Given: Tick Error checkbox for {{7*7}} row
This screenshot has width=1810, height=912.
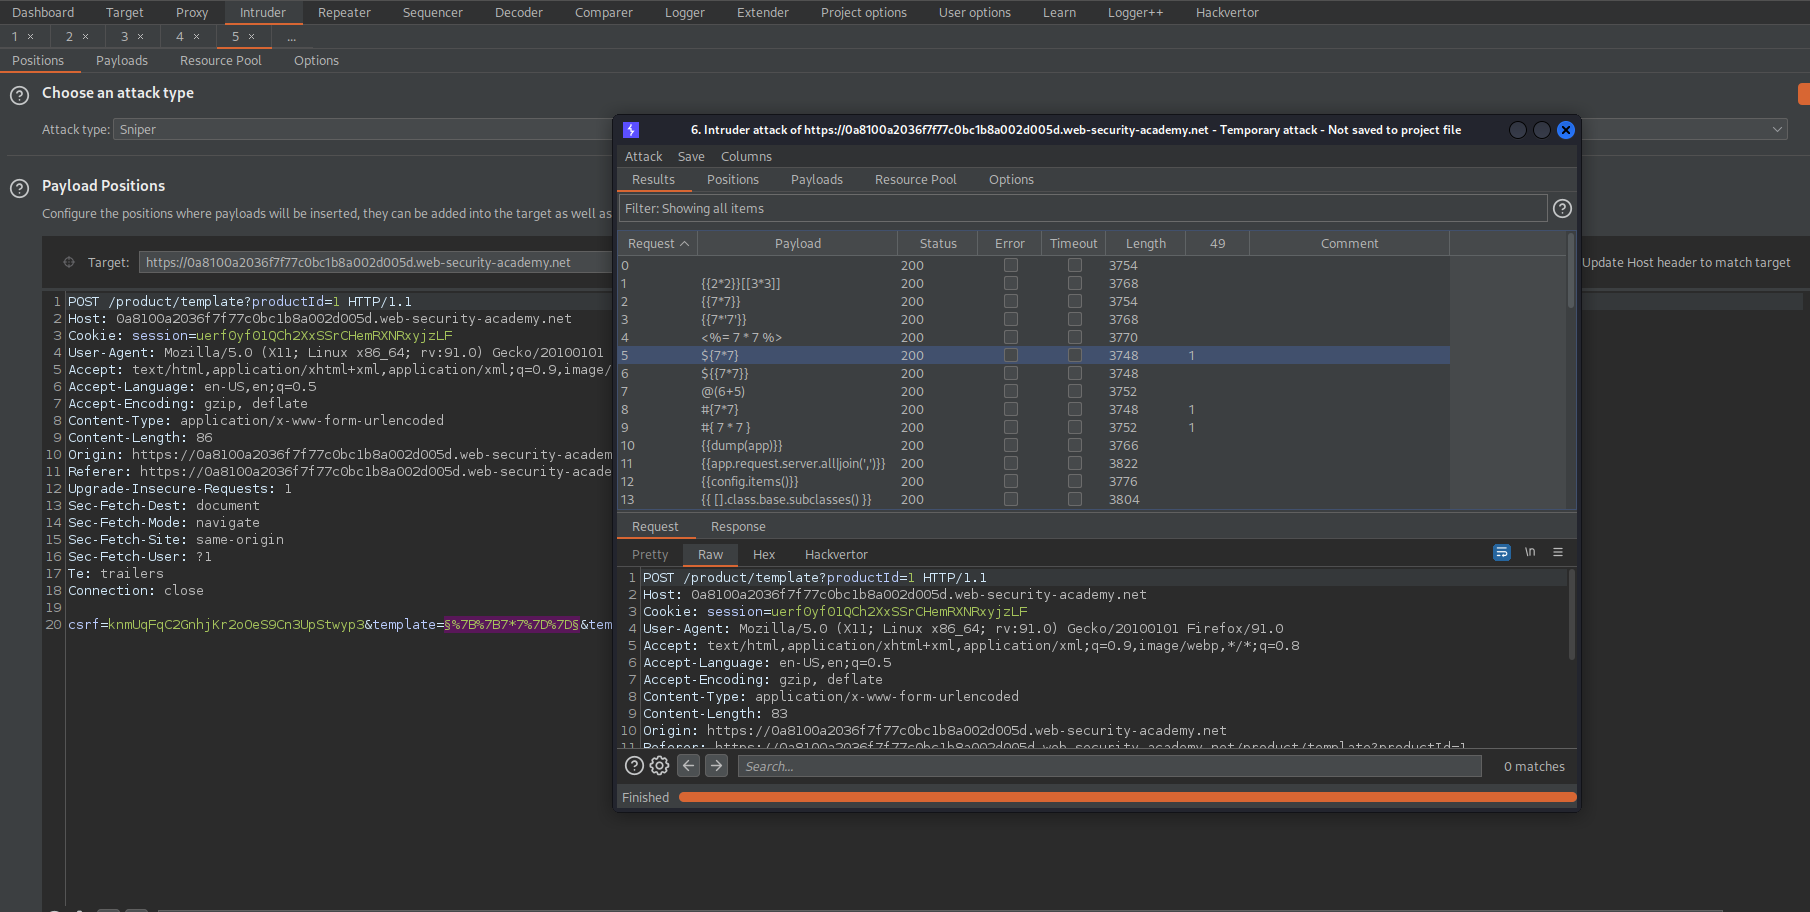Looking at the screenshot, I should coord(1011,301).
